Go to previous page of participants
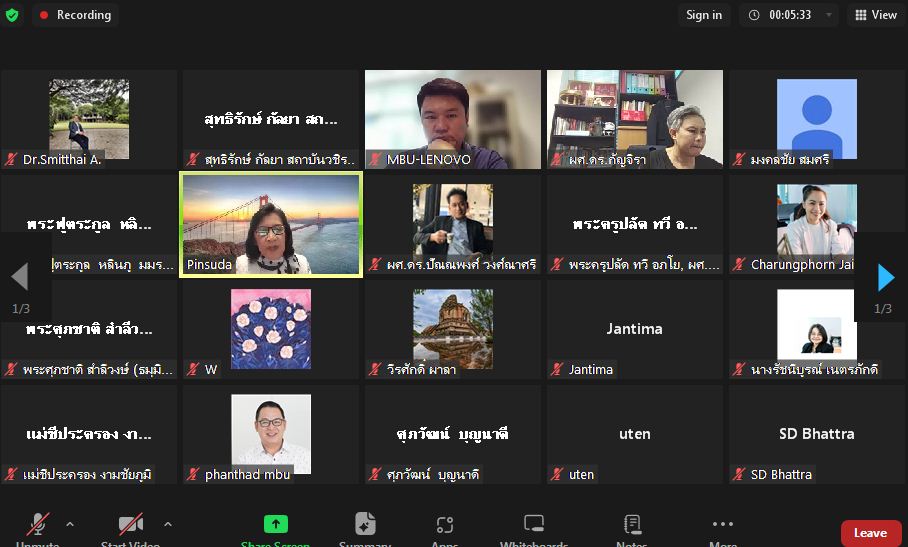908x547 pixels. coord(20,277)
